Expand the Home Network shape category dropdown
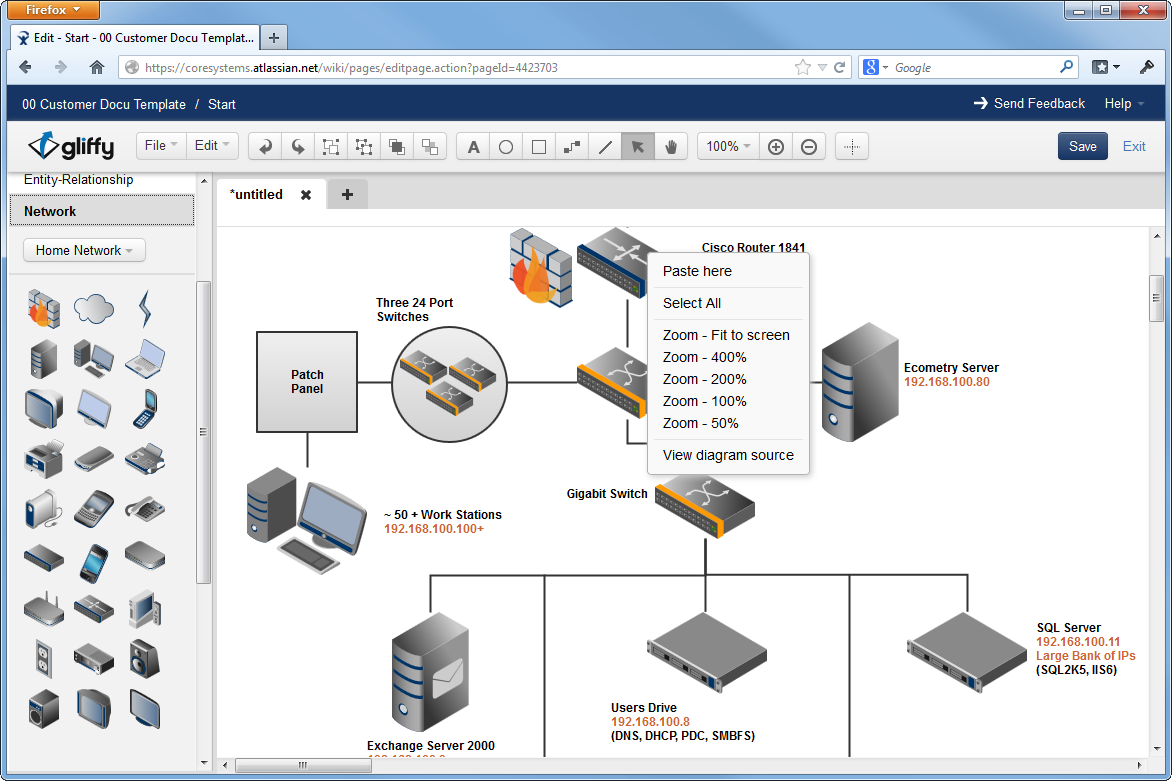 click(x=84, y=250)
